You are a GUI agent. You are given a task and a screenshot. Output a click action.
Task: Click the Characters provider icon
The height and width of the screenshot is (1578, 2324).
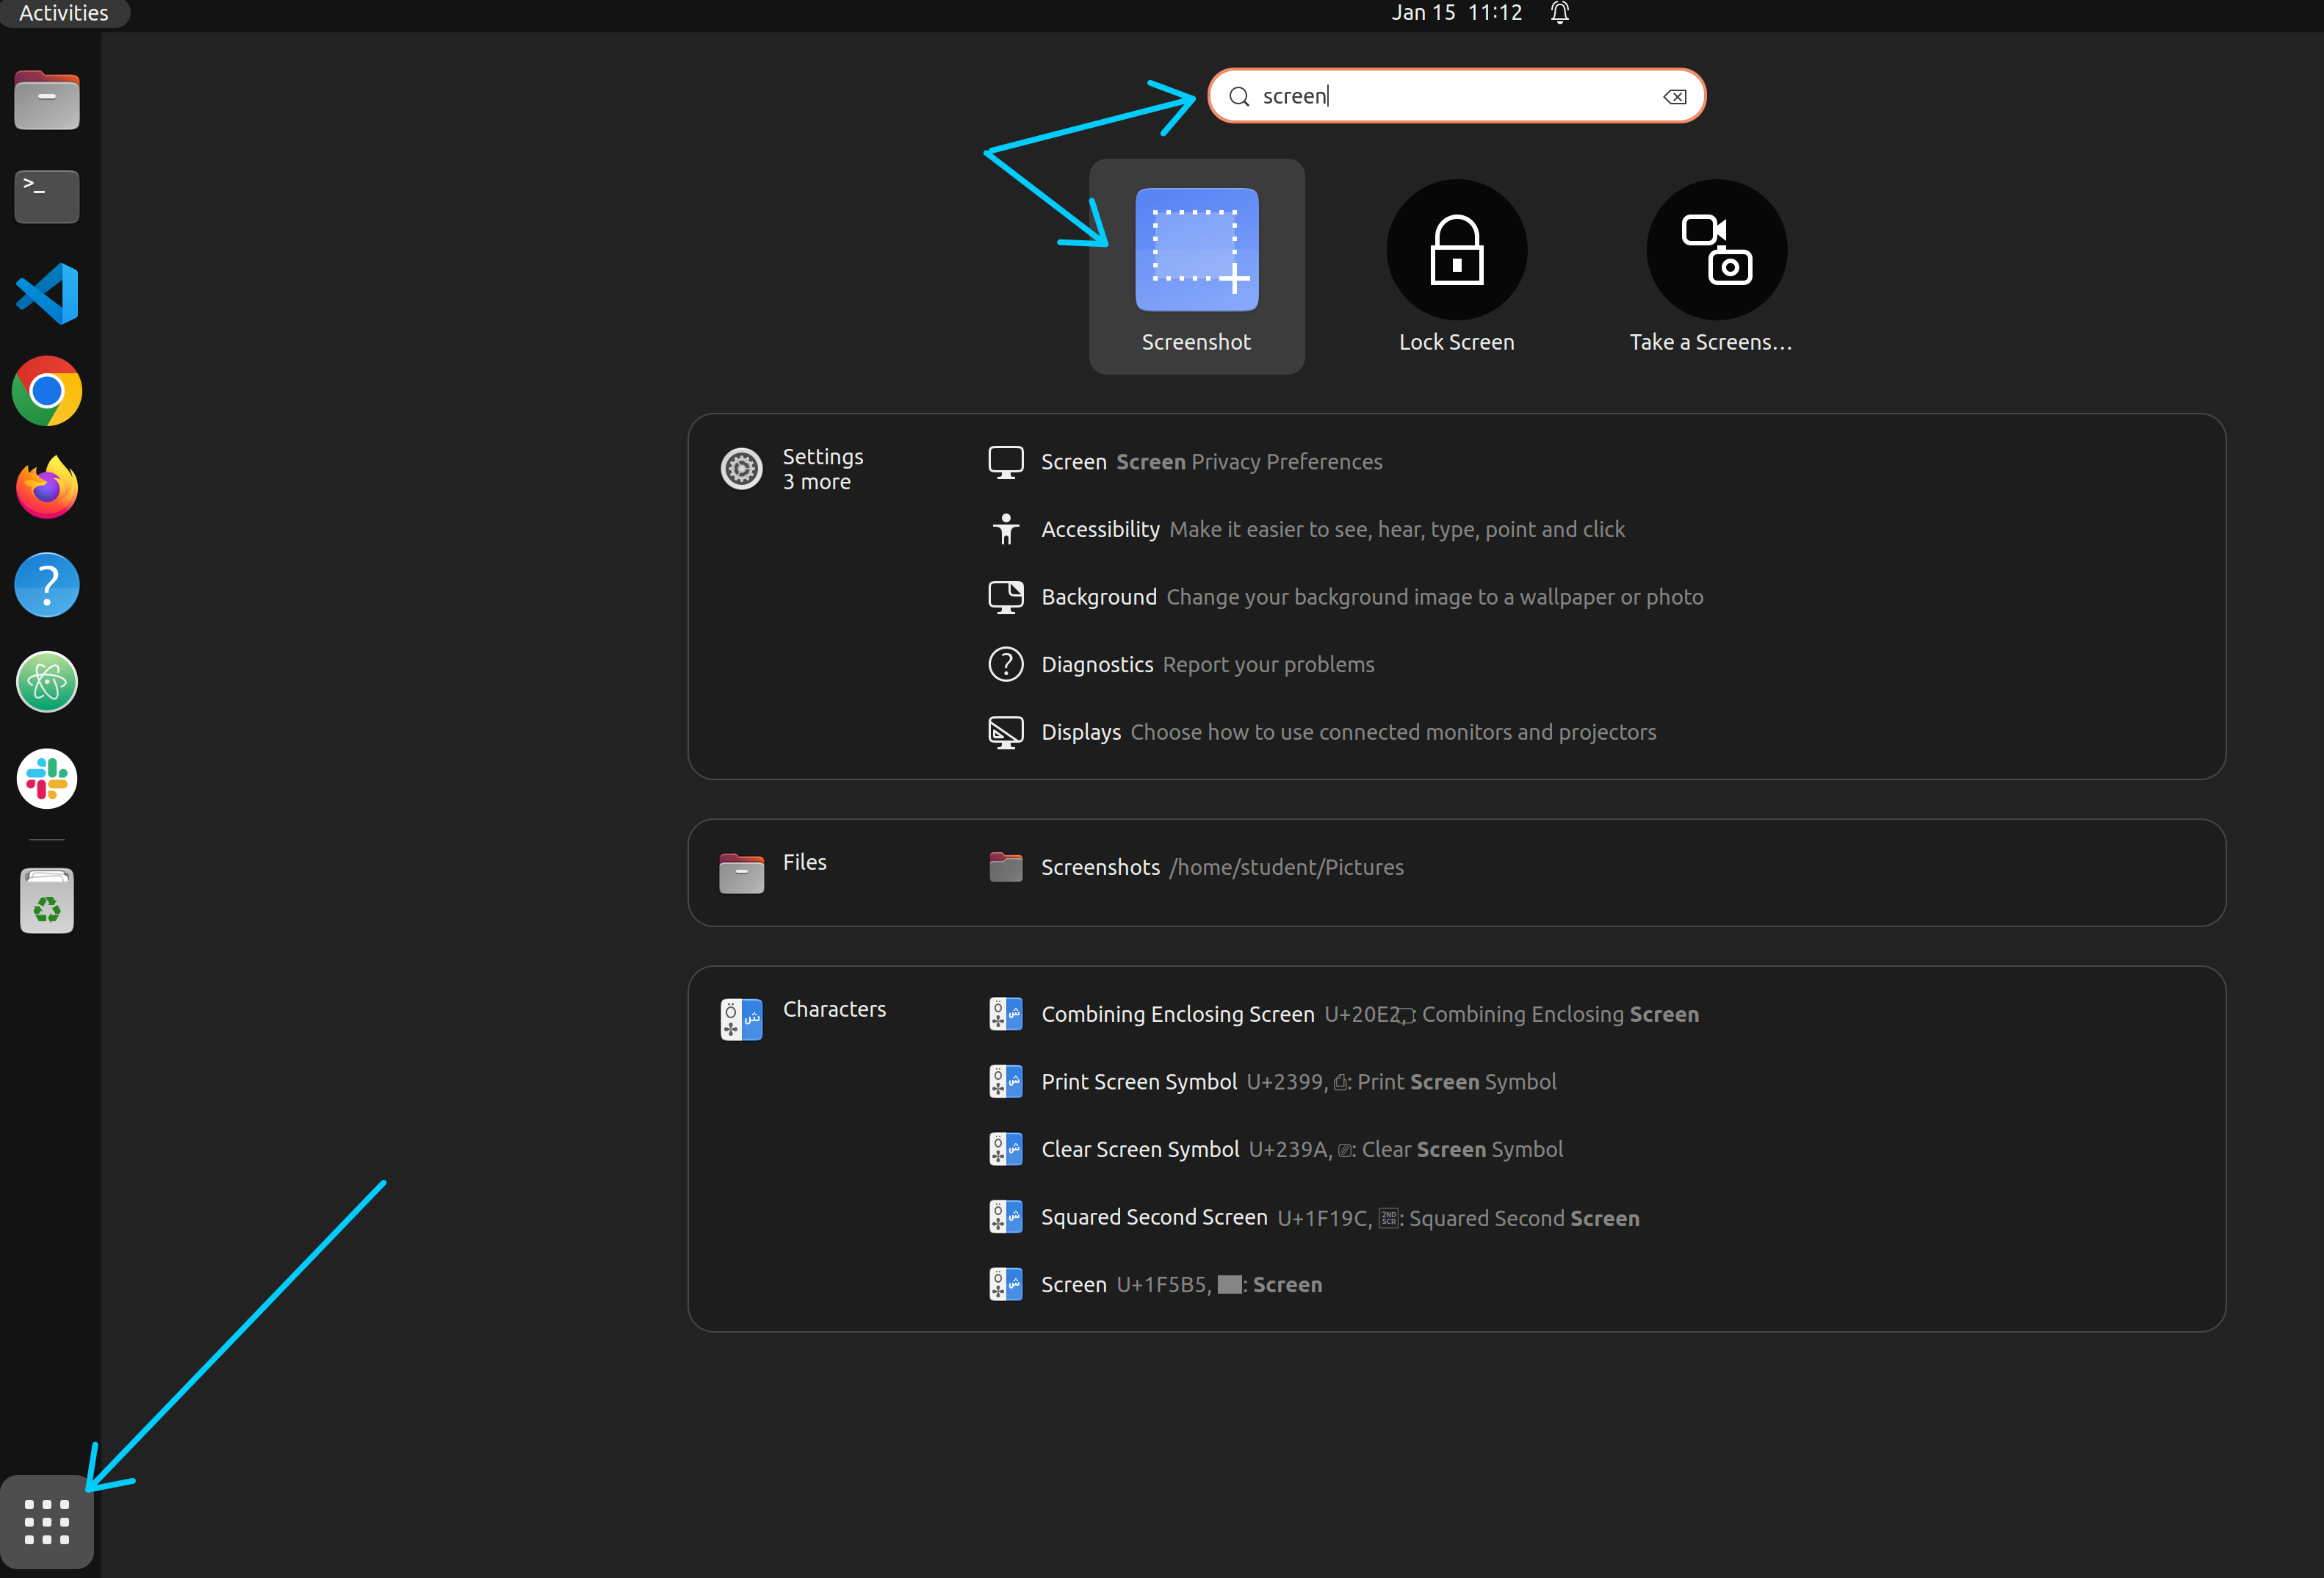coord(742,1019)
